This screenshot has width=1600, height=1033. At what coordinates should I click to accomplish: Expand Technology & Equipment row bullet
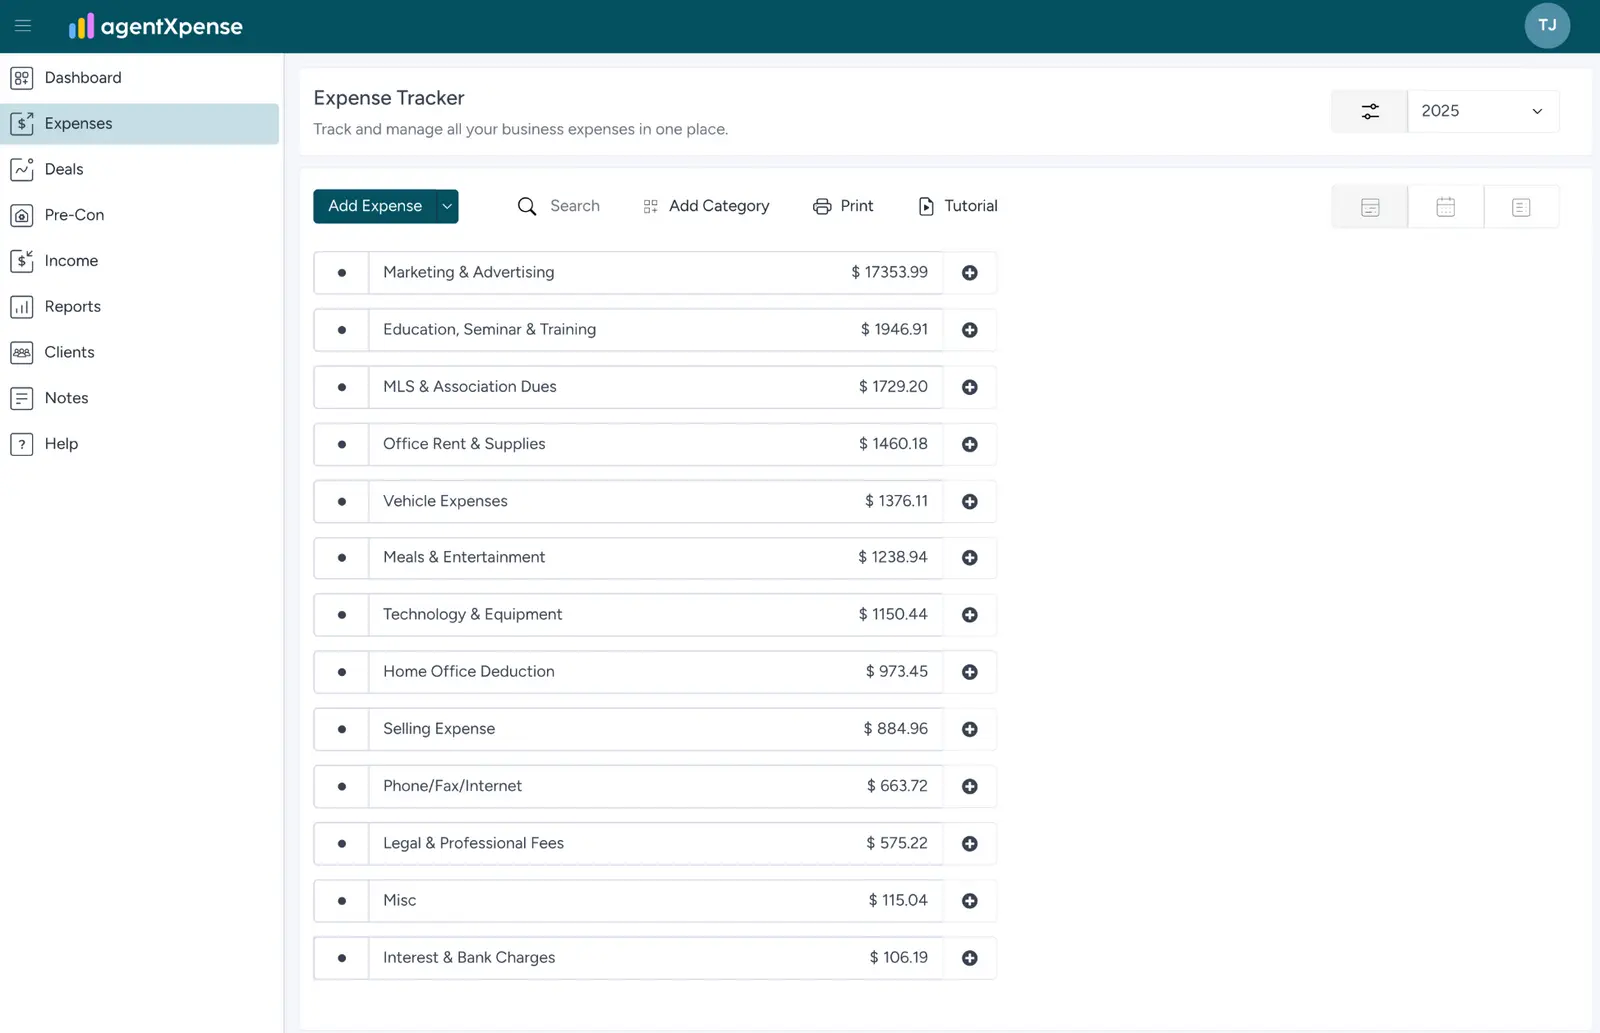(342, 615)
